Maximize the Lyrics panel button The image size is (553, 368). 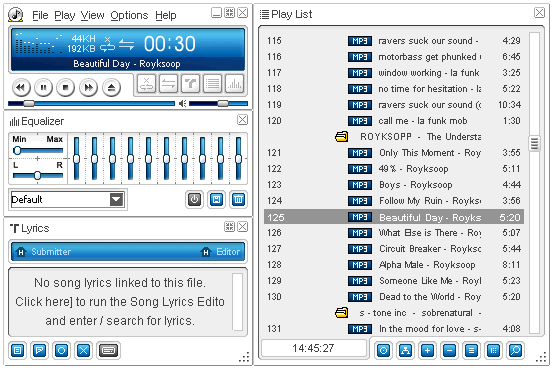pos(229,227)
